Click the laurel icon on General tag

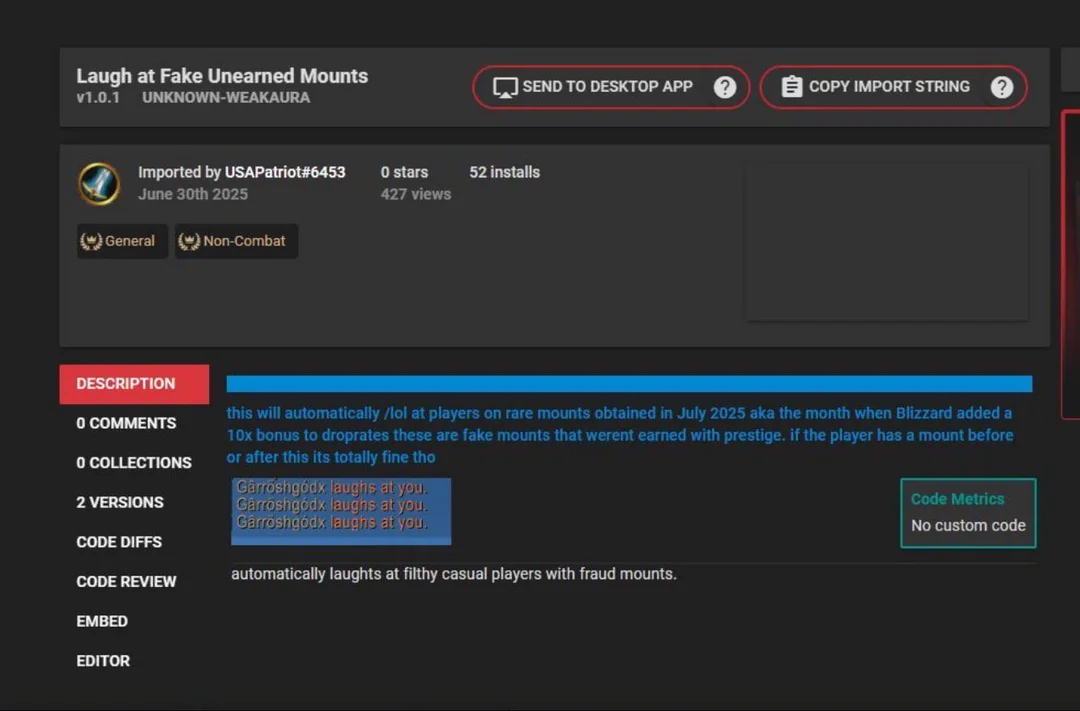pos(91,241)
